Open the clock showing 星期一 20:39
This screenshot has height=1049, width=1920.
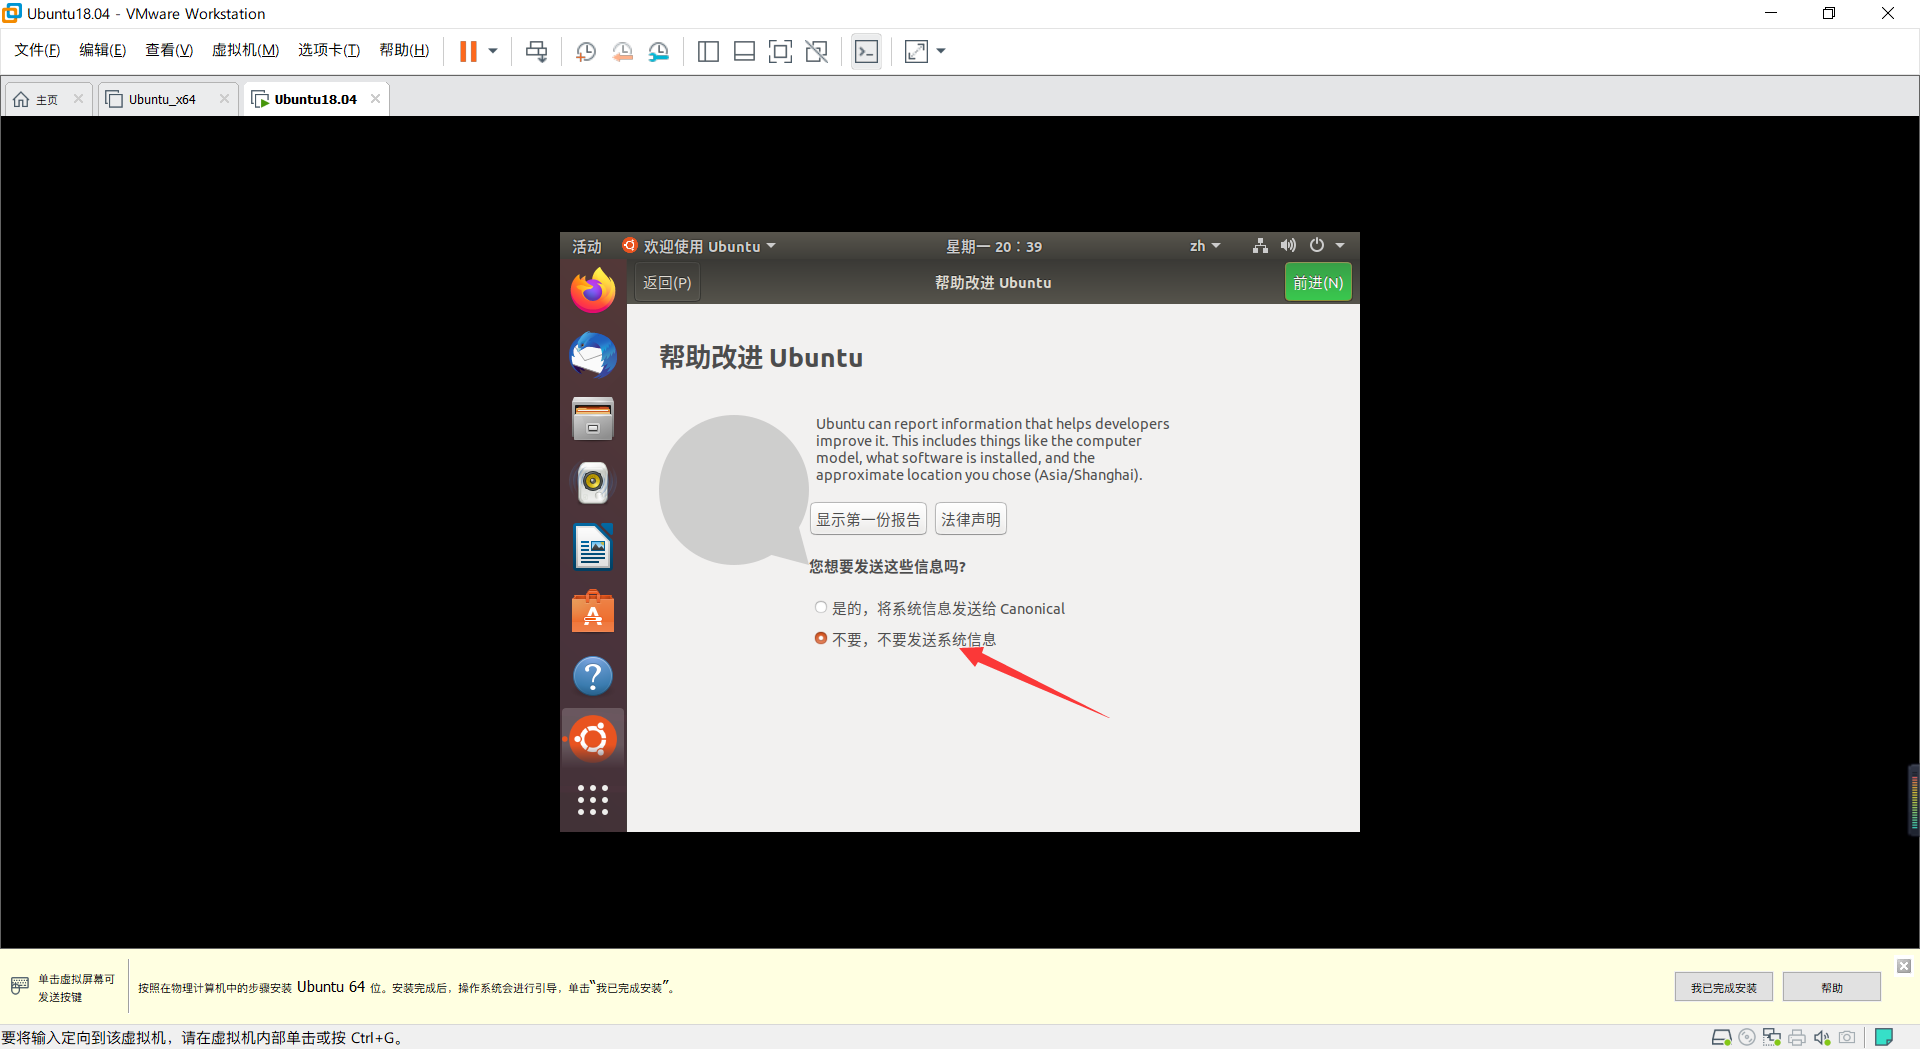pyautogui.click(x=994, y=246)
